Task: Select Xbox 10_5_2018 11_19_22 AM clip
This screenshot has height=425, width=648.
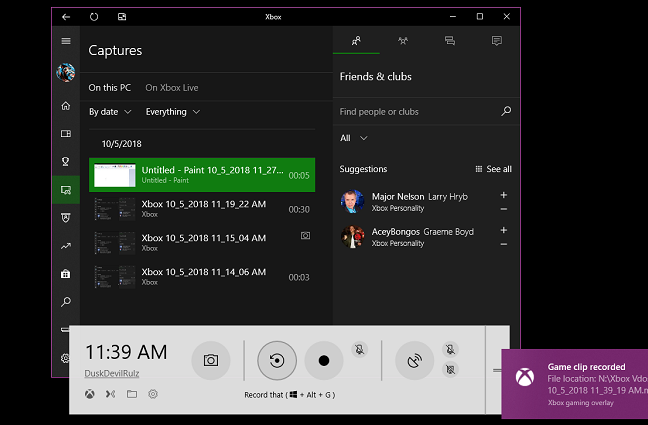Action: pyautogui.click(x=202, y=209)
